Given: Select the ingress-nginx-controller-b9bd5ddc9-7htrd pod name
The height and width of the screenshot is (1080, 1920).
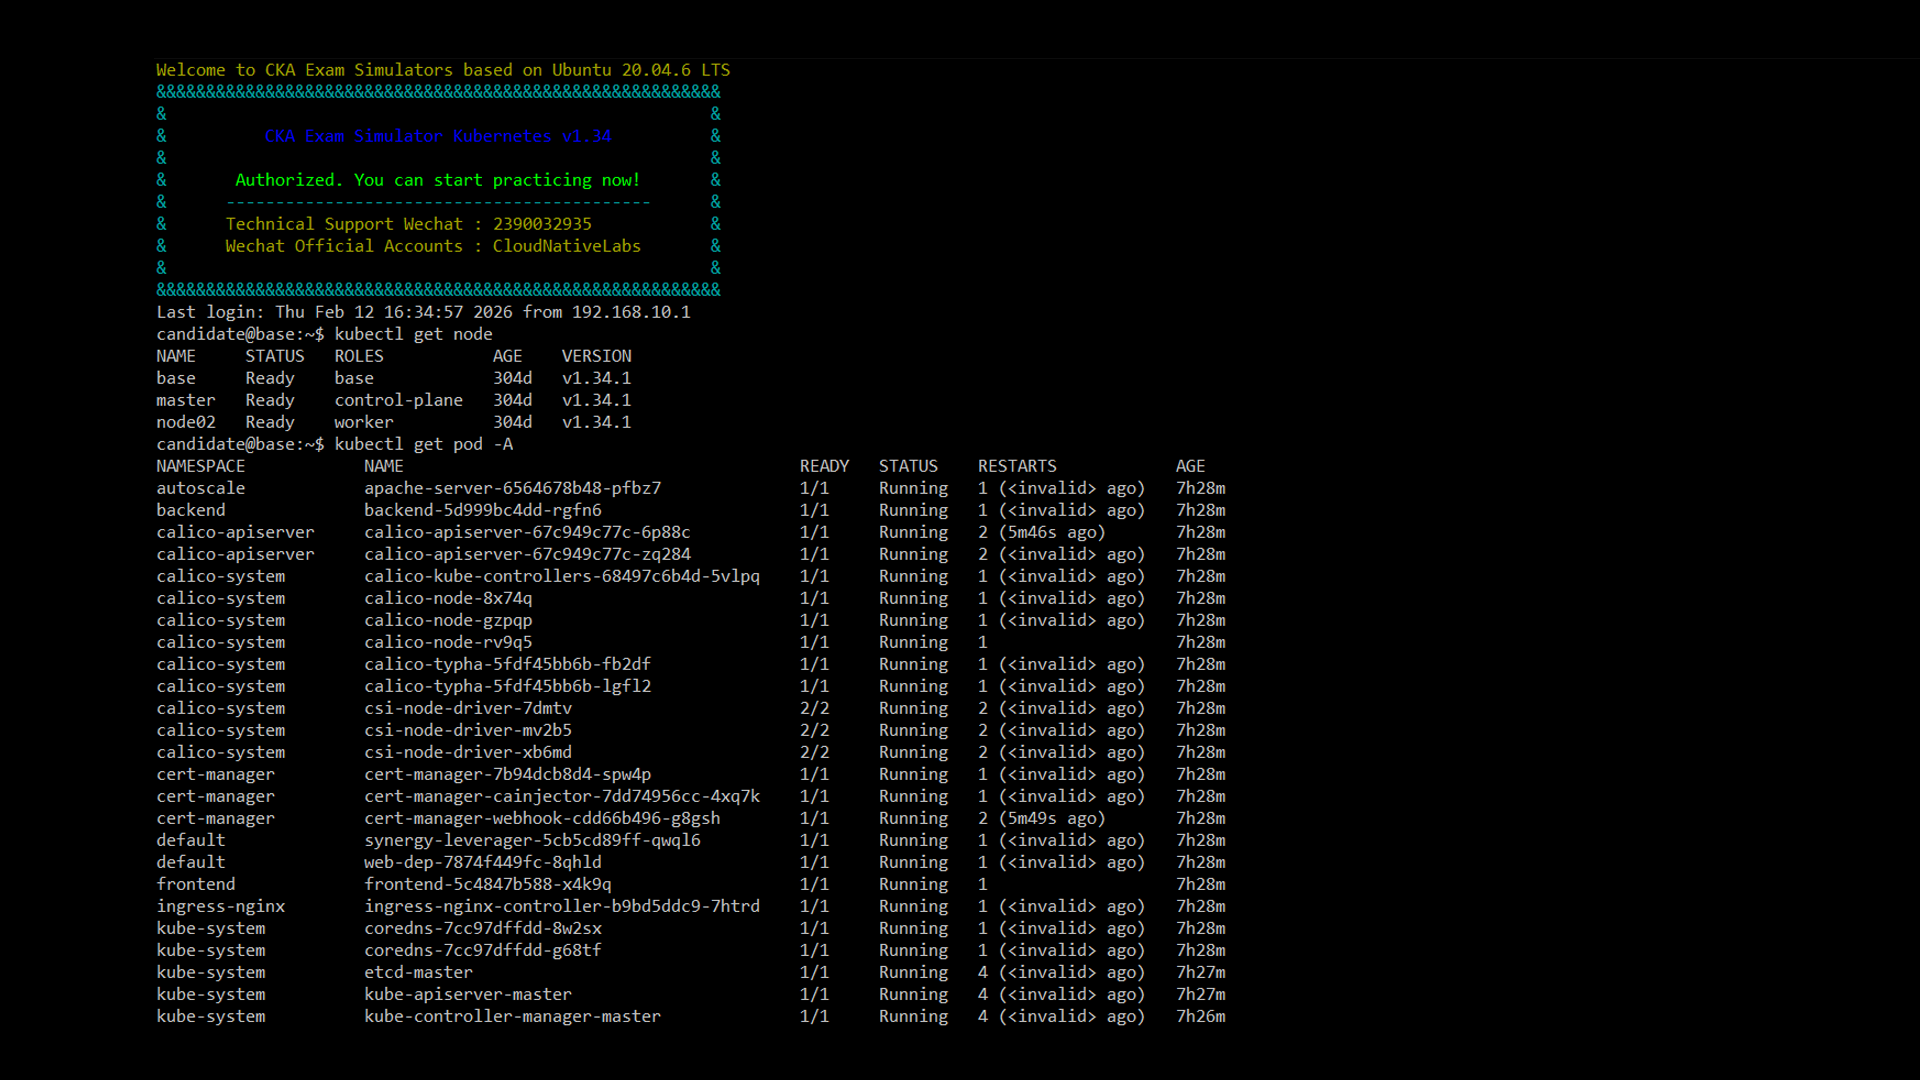Looking at the screenshot, I should tap(561, 906).
